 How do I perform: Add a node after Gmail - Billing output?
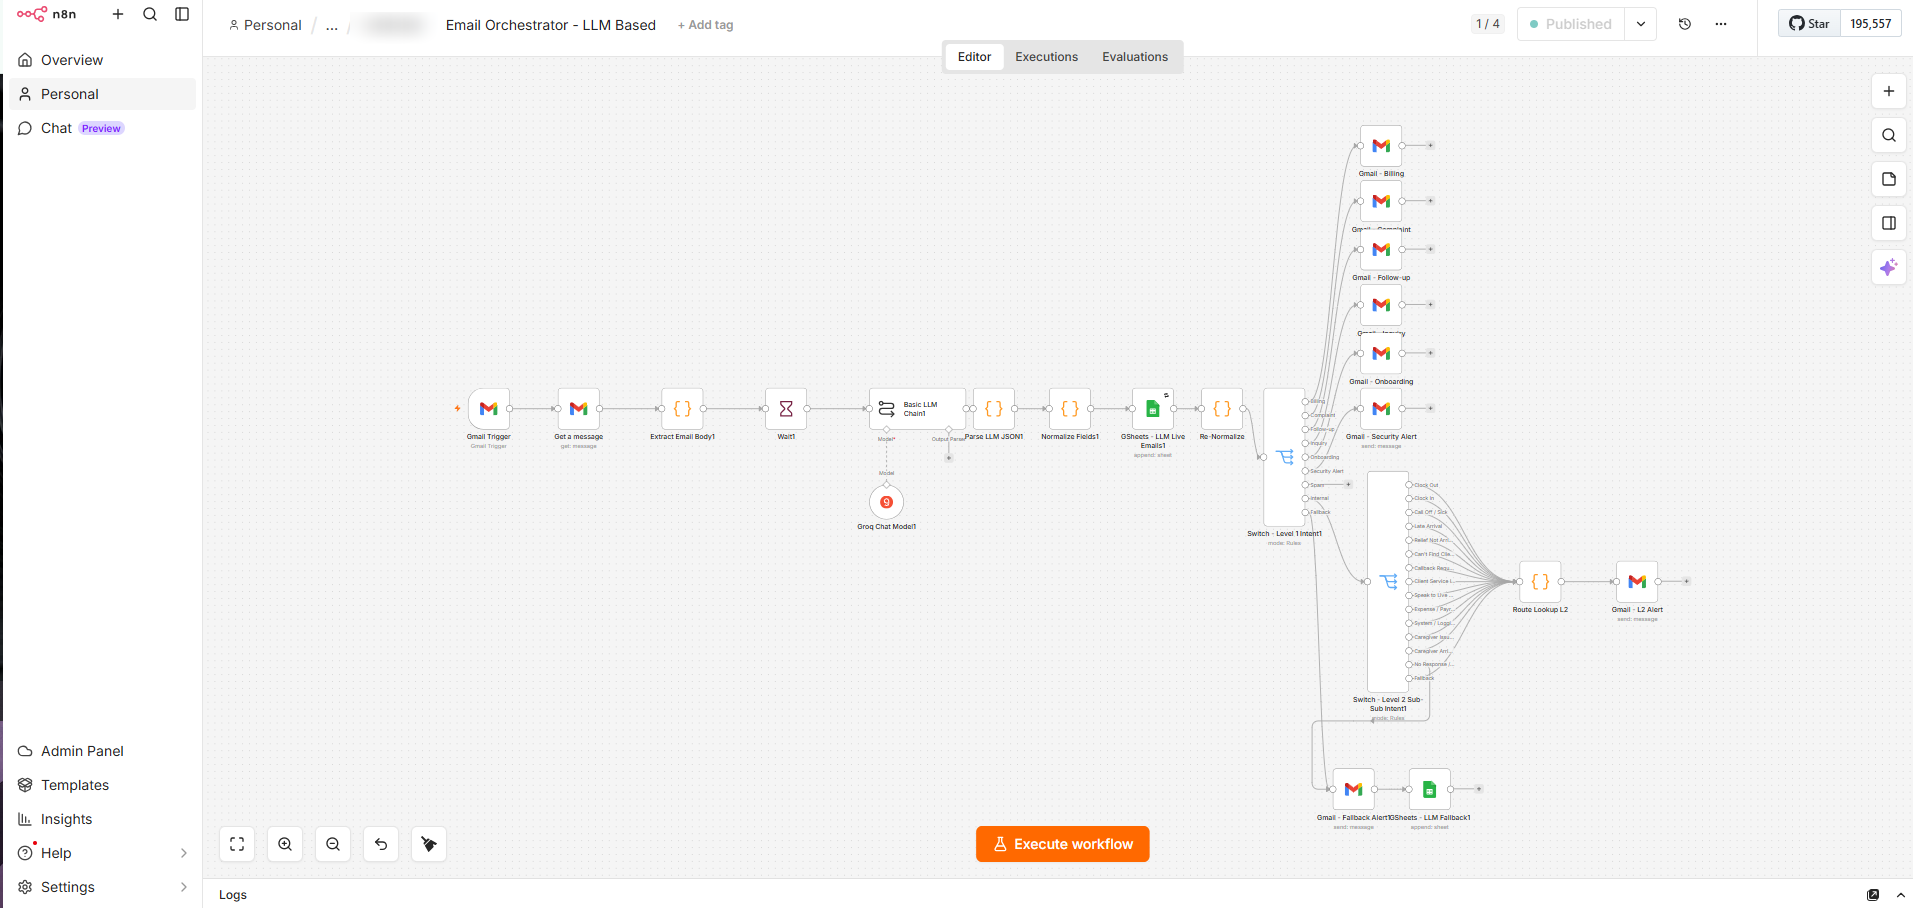[1430, 146]
